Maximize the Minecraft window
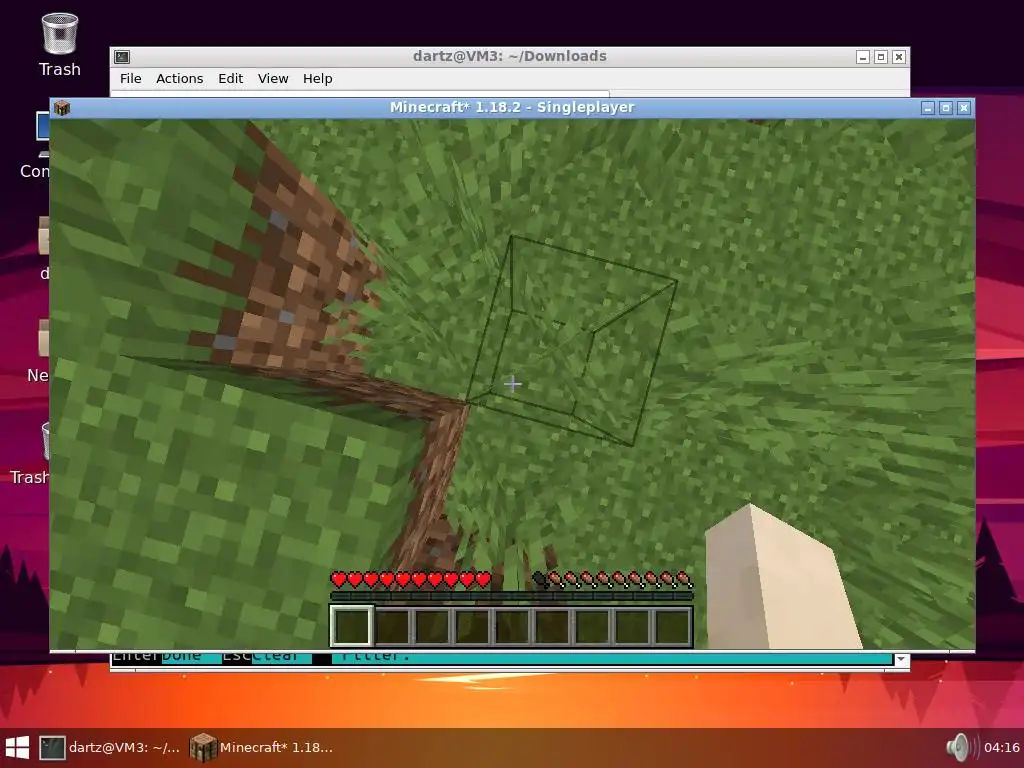 pos(946,108)
